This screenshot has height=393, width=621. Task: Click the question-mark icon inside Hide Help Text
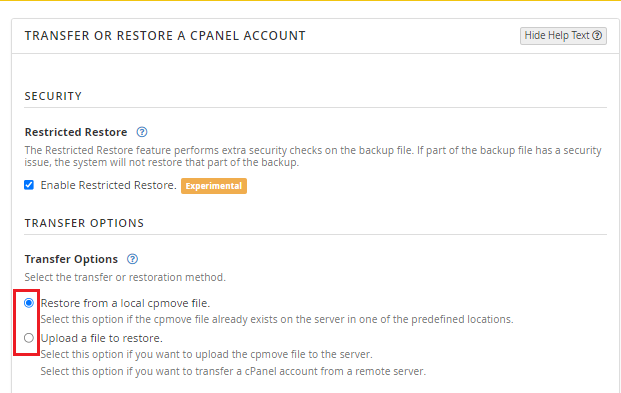click(597, 36)
